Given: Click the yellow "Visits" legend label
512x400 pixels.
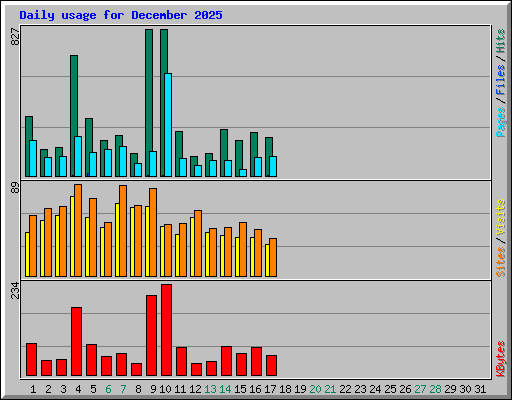Looking at the screenshot, I should click(500, 217).
